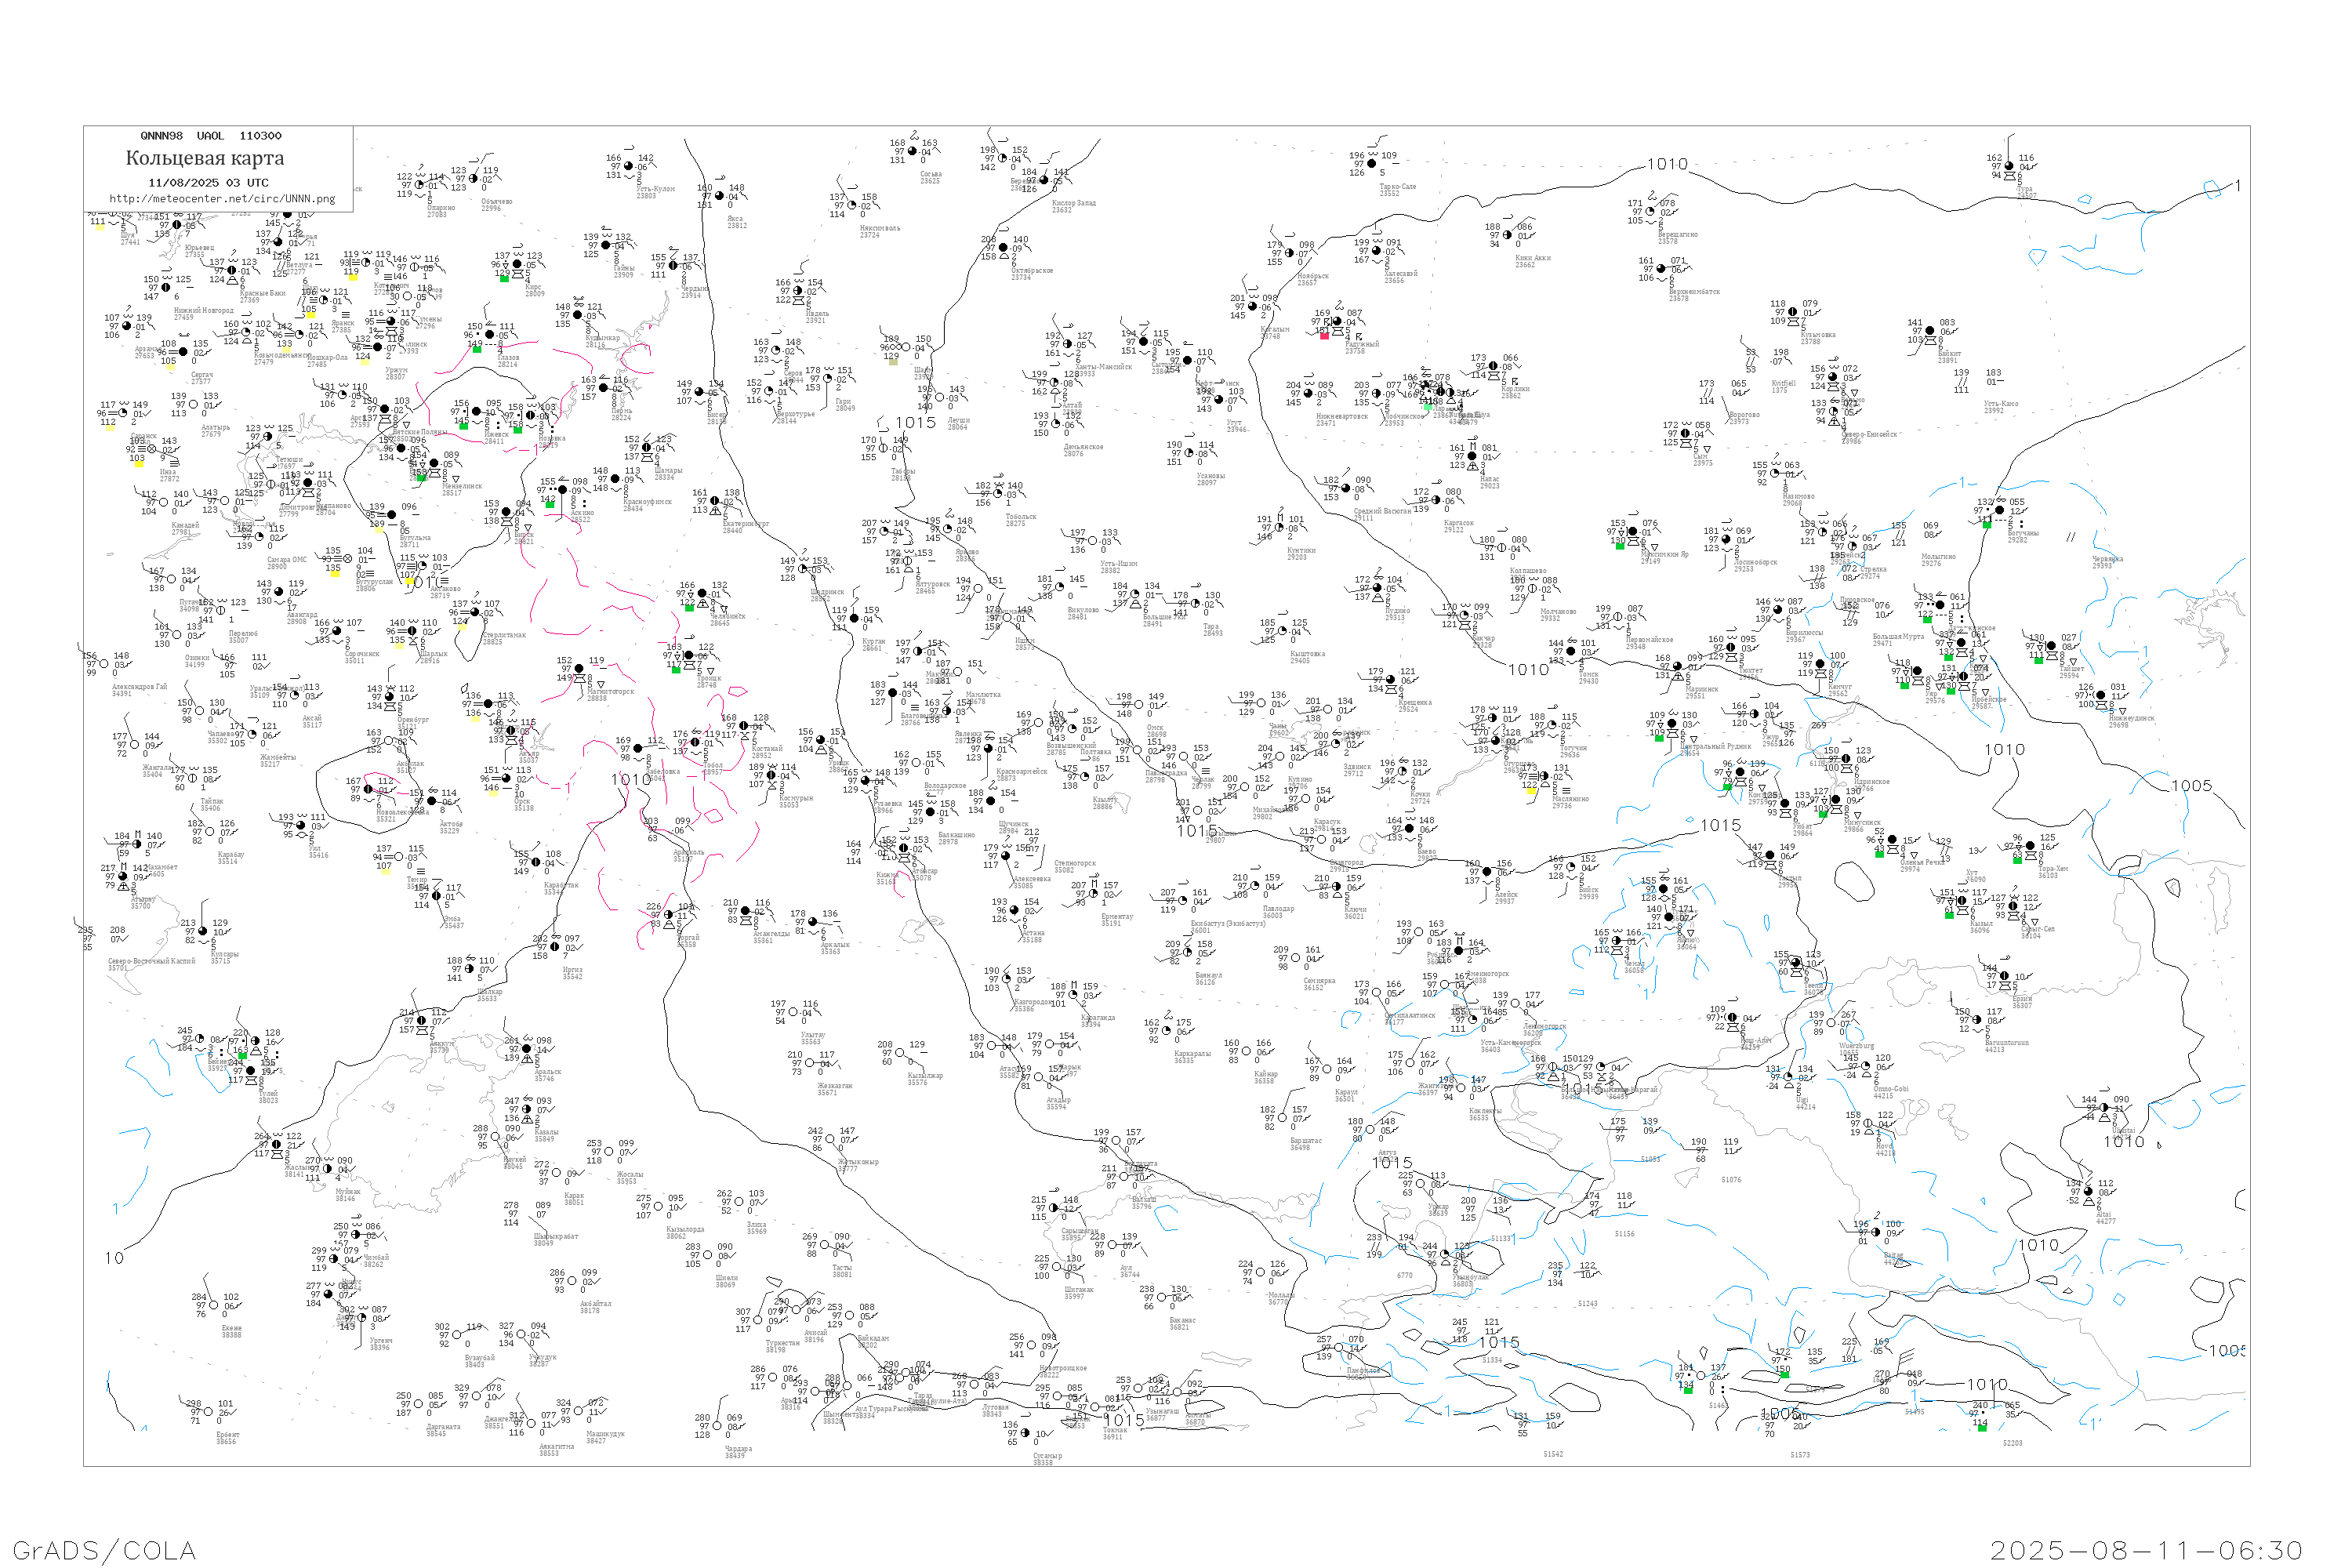Click the 'Кольцевая карта' map title
Screen dimensions: 2352x1568
pos(205,158)
